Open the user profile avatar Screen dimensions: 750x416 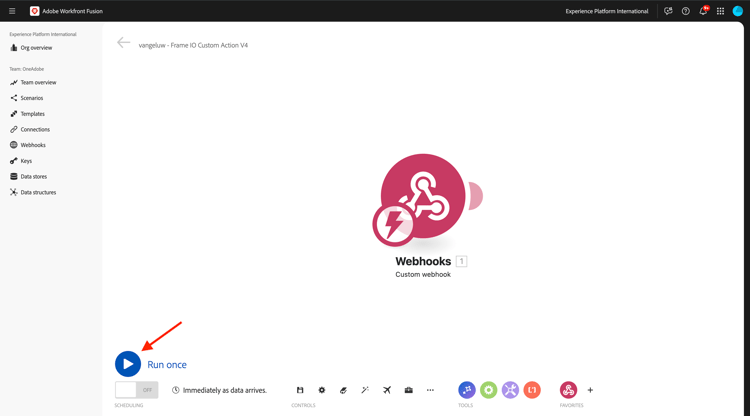pos(738,11)
